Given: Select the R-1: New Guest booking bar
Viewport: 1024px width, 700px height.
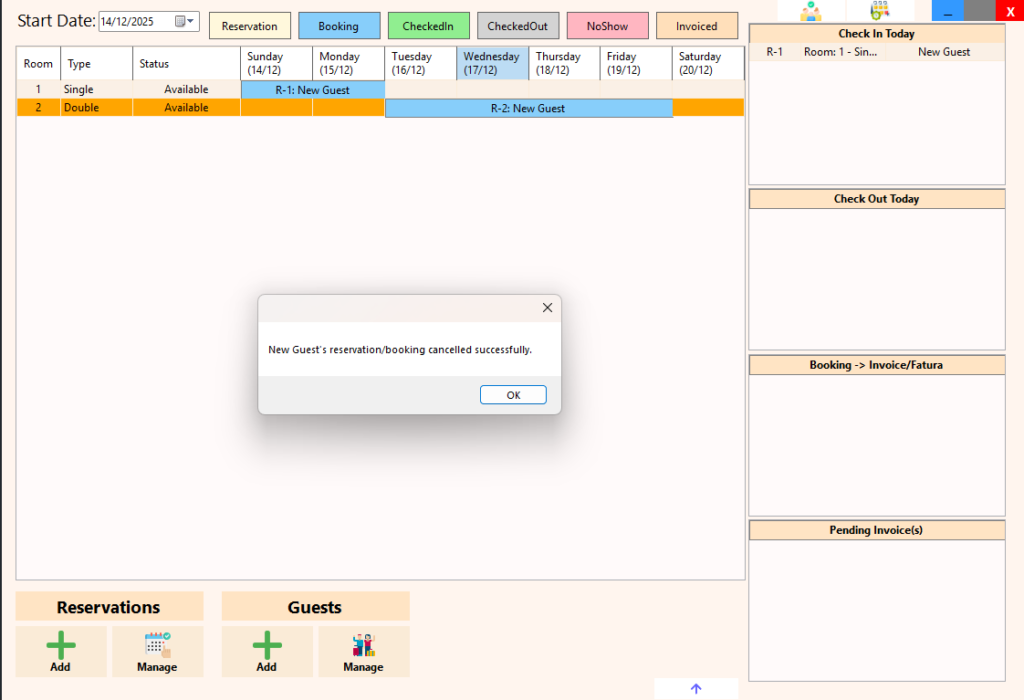Looking at the screenshot, I should point(313,90).
